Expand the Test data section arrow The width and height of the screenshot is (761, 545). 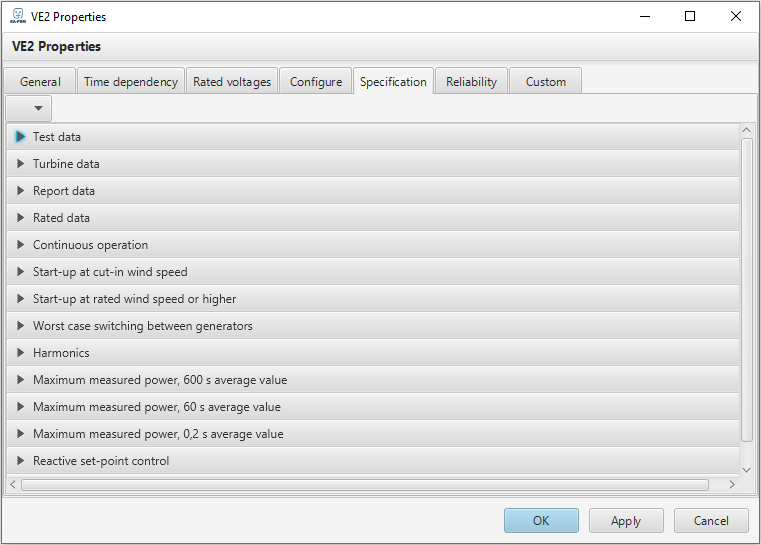(x=20, y=137)
